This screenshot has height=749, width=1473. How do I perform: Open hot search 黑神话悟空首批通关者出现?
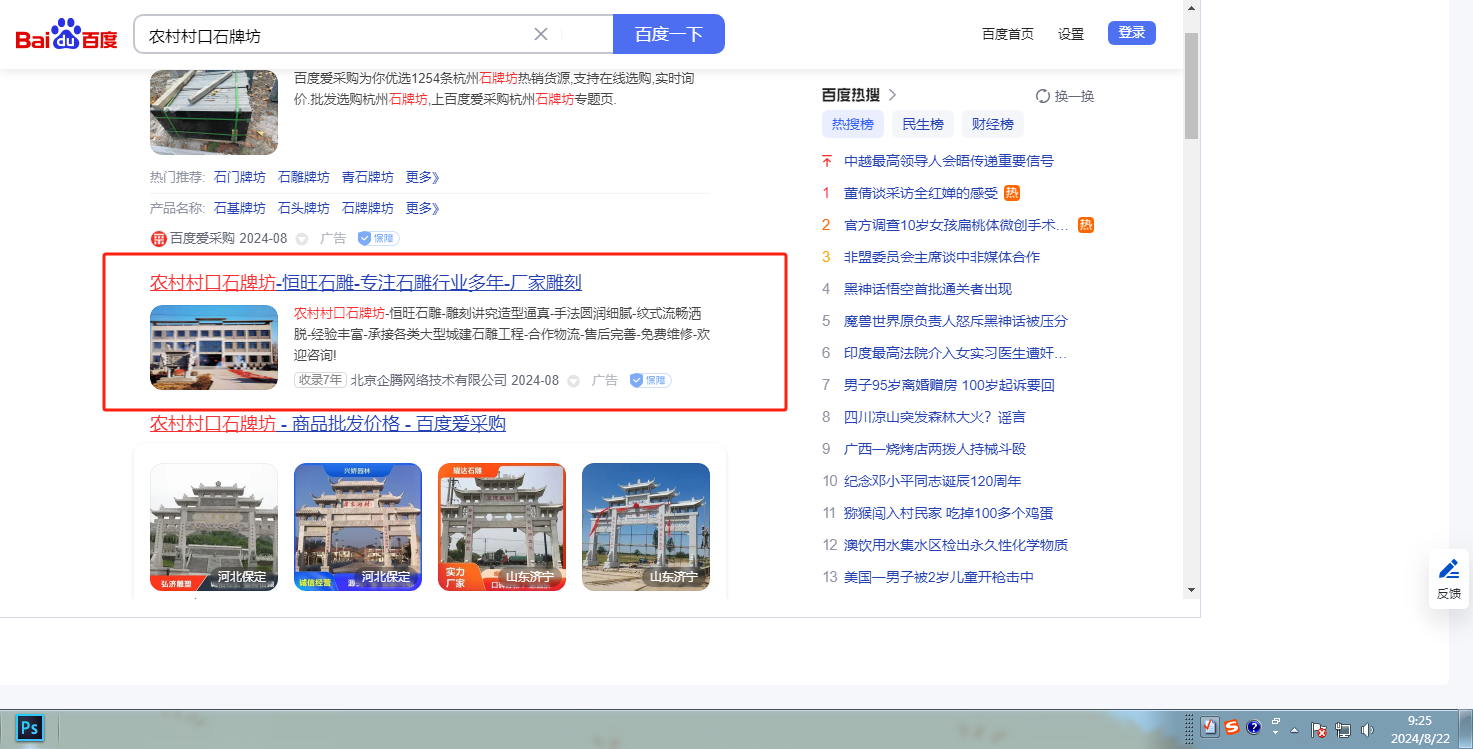tap(928, 289)
